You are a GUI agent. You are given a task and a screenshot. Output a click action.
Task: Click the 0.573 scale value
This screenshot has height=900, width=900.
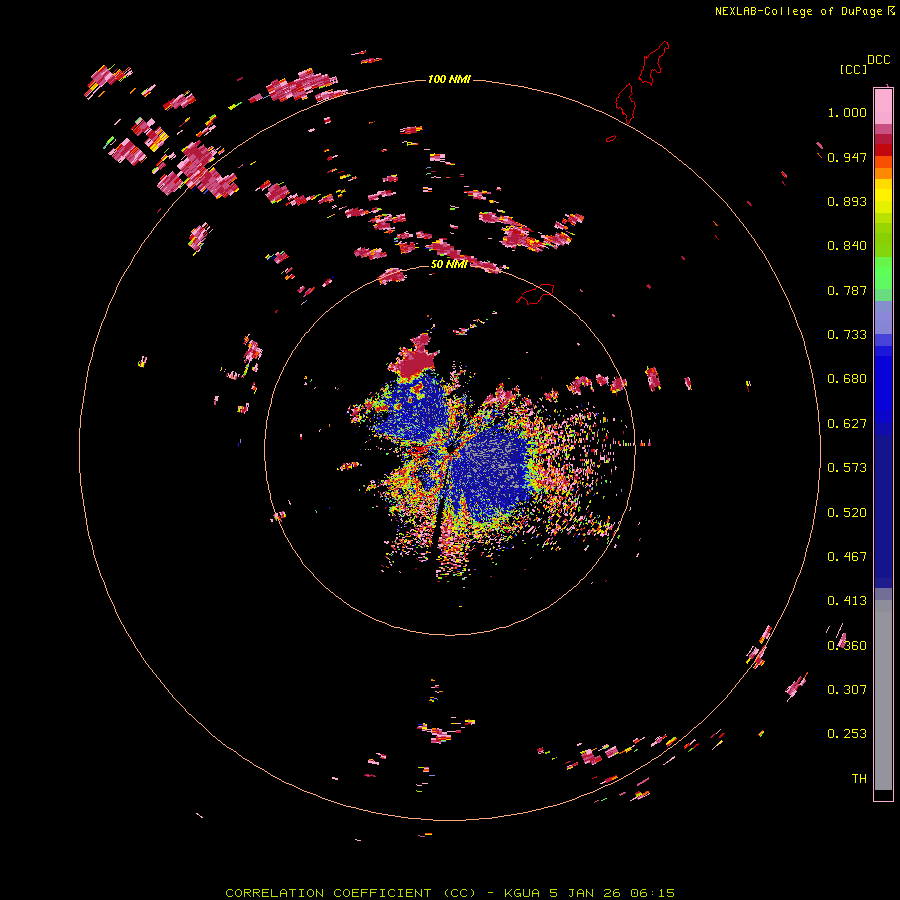(x=847, y=468)
